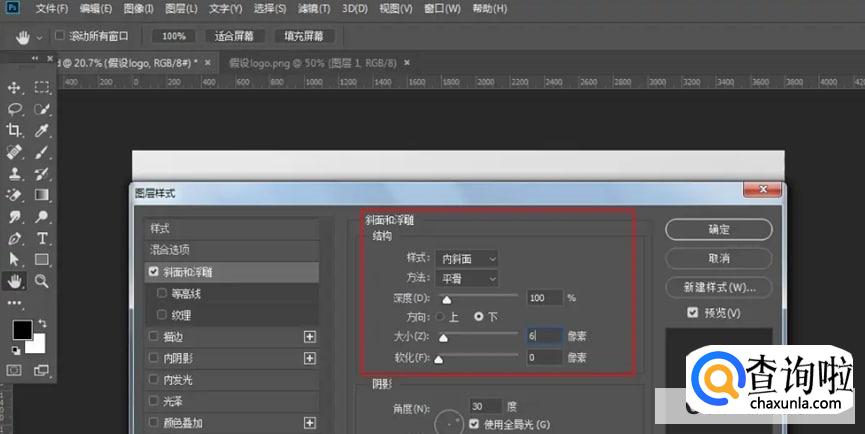Select the Quick Selection tool
This screenshot has width=865, height=434.
(x=42, y=109)
